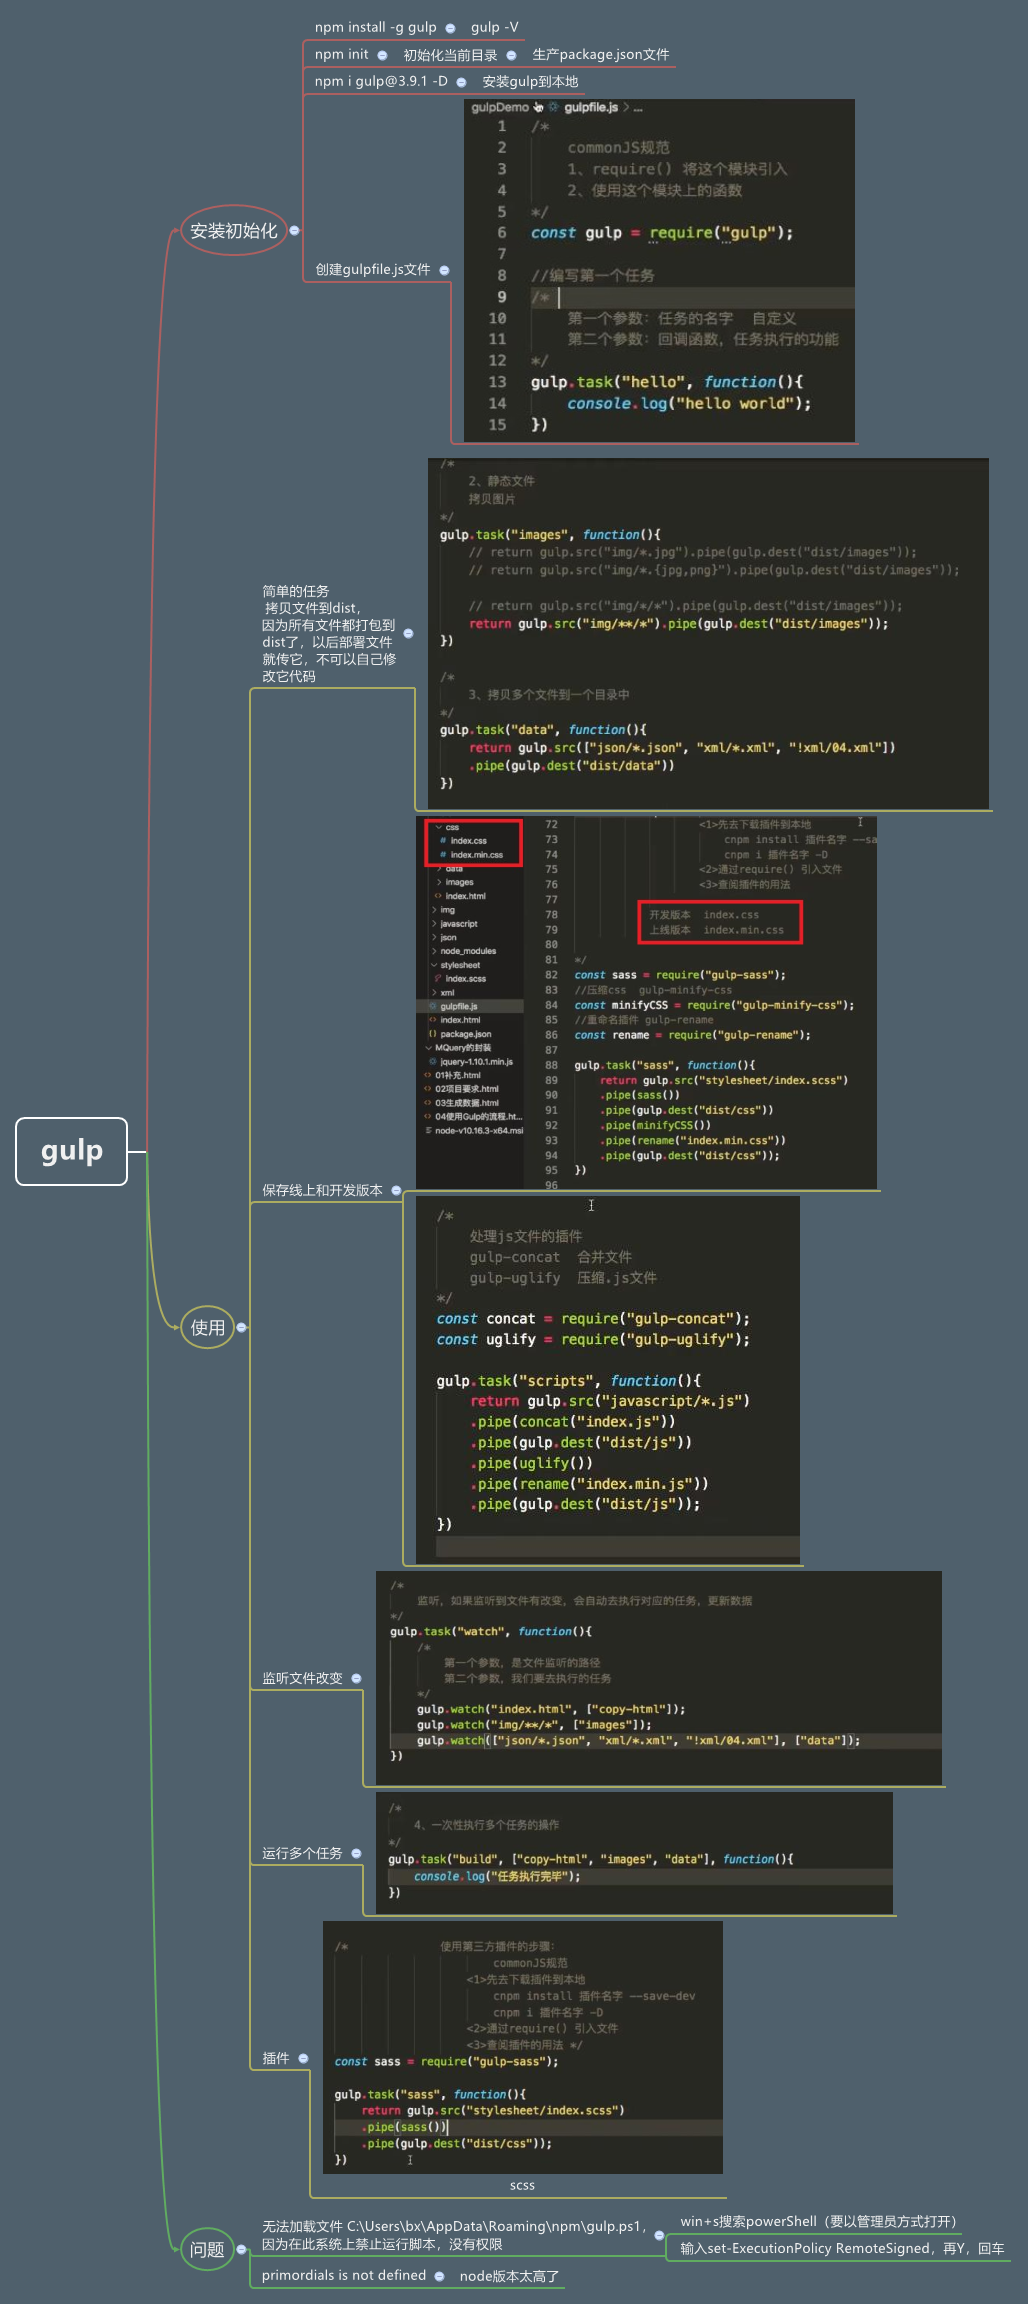Select the 创建gulpfile.js文件 topic
Image resolution: width=1028 pixels, height=2304 pixels.
[x=373, y=269]
